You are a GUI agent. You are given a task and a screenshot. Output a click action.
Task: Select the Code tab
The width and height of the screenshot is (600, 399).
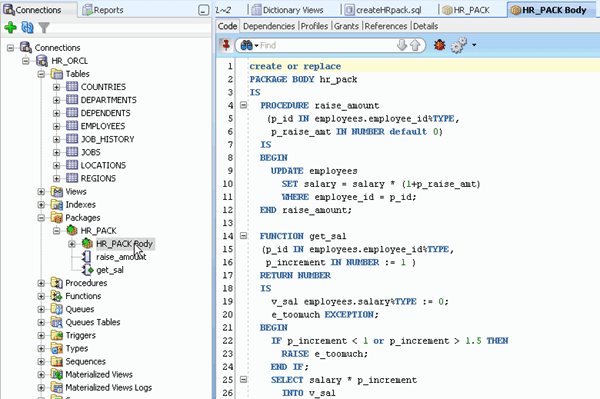[x=227, y=26]
